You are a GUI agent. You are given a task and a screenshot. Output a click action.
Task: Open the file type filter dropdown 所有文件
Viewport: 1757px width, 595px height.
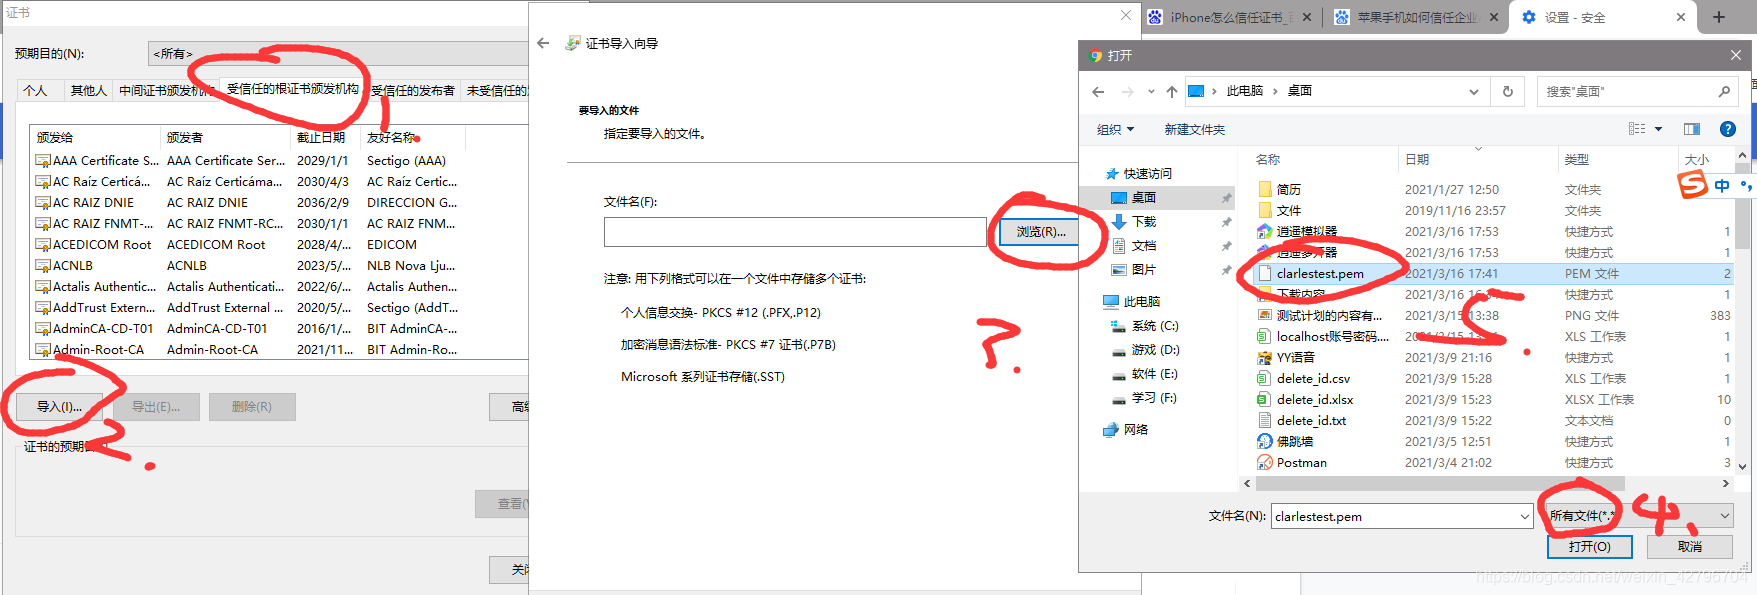[1639, 516]
